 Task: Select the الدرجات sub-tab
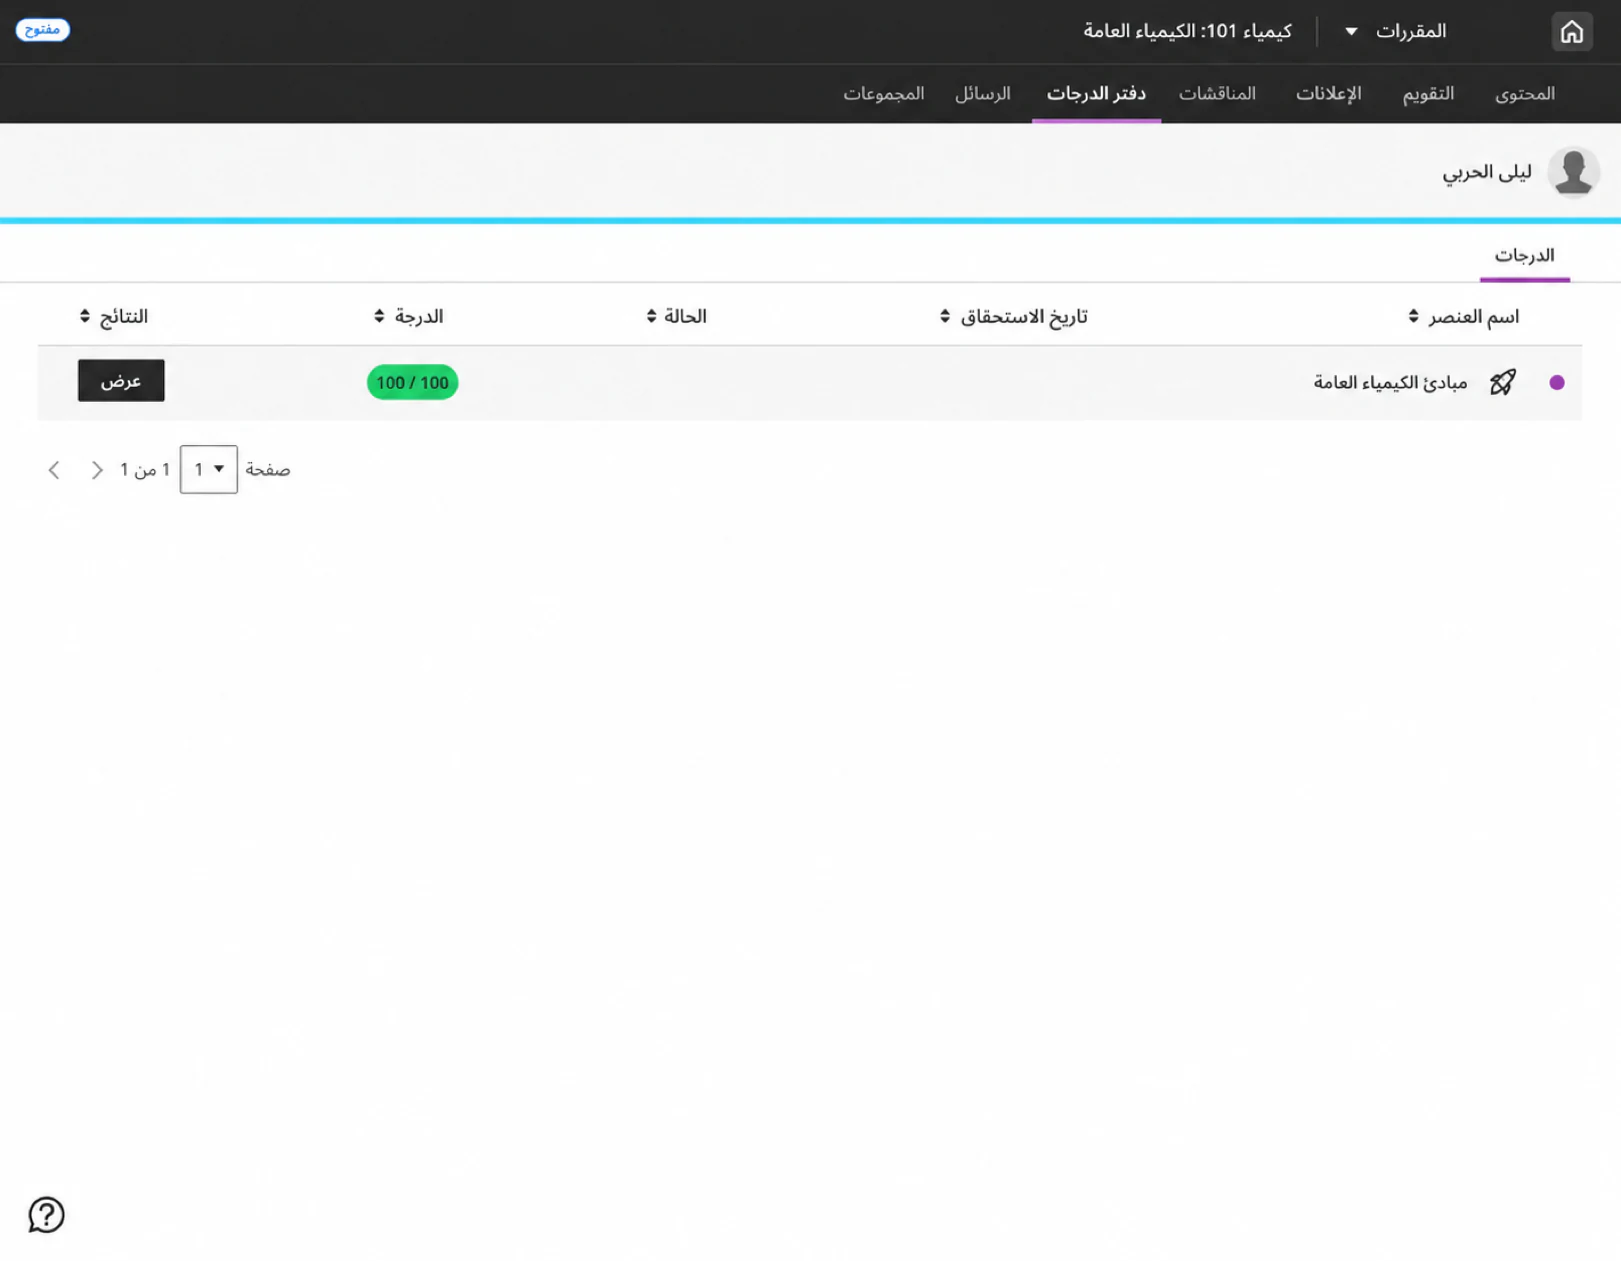click(x=1524, y=256)
